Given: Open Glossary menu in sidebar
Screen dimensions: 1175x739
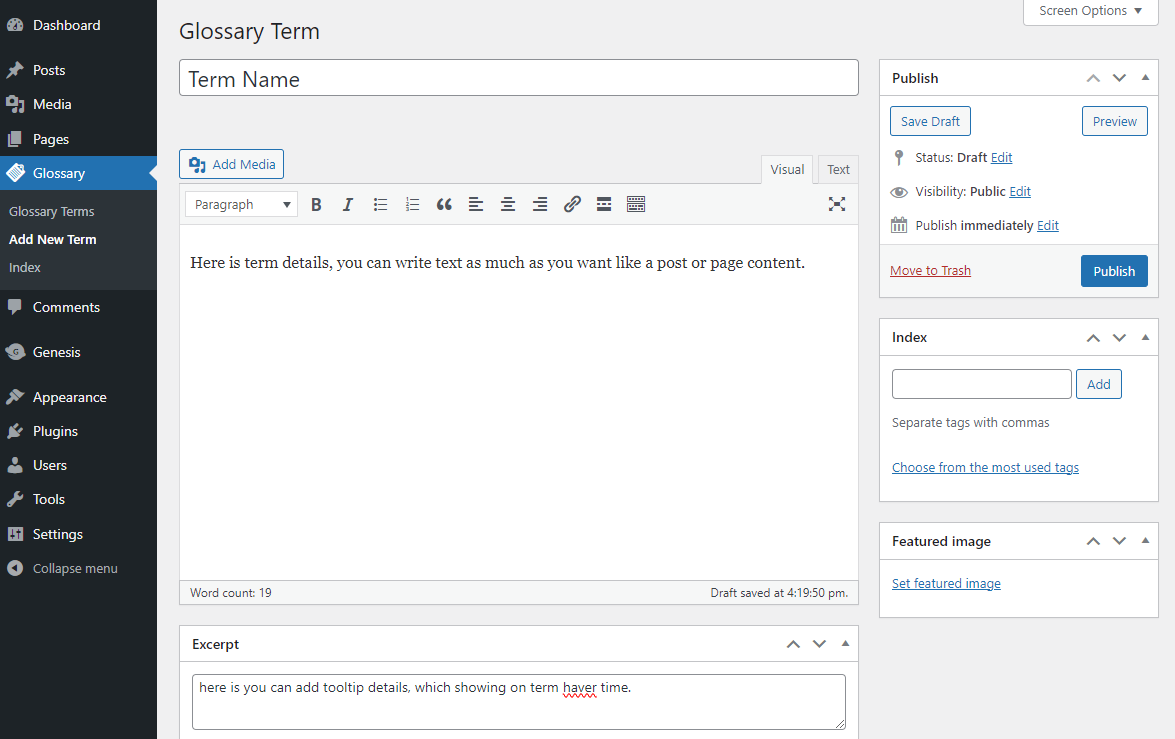Looking at the screenshot, I should point(79,173).
